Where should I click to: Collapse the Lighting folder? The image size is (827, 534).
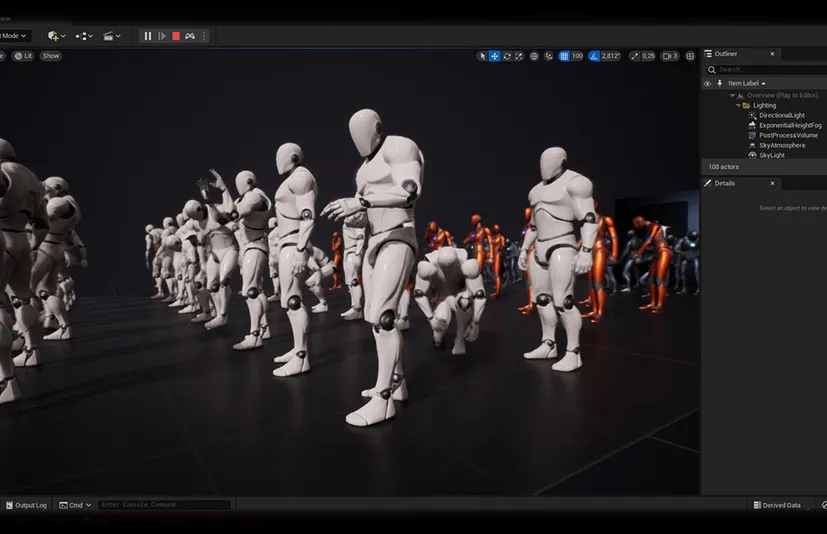pyautogui.click(x=738, y=106)
